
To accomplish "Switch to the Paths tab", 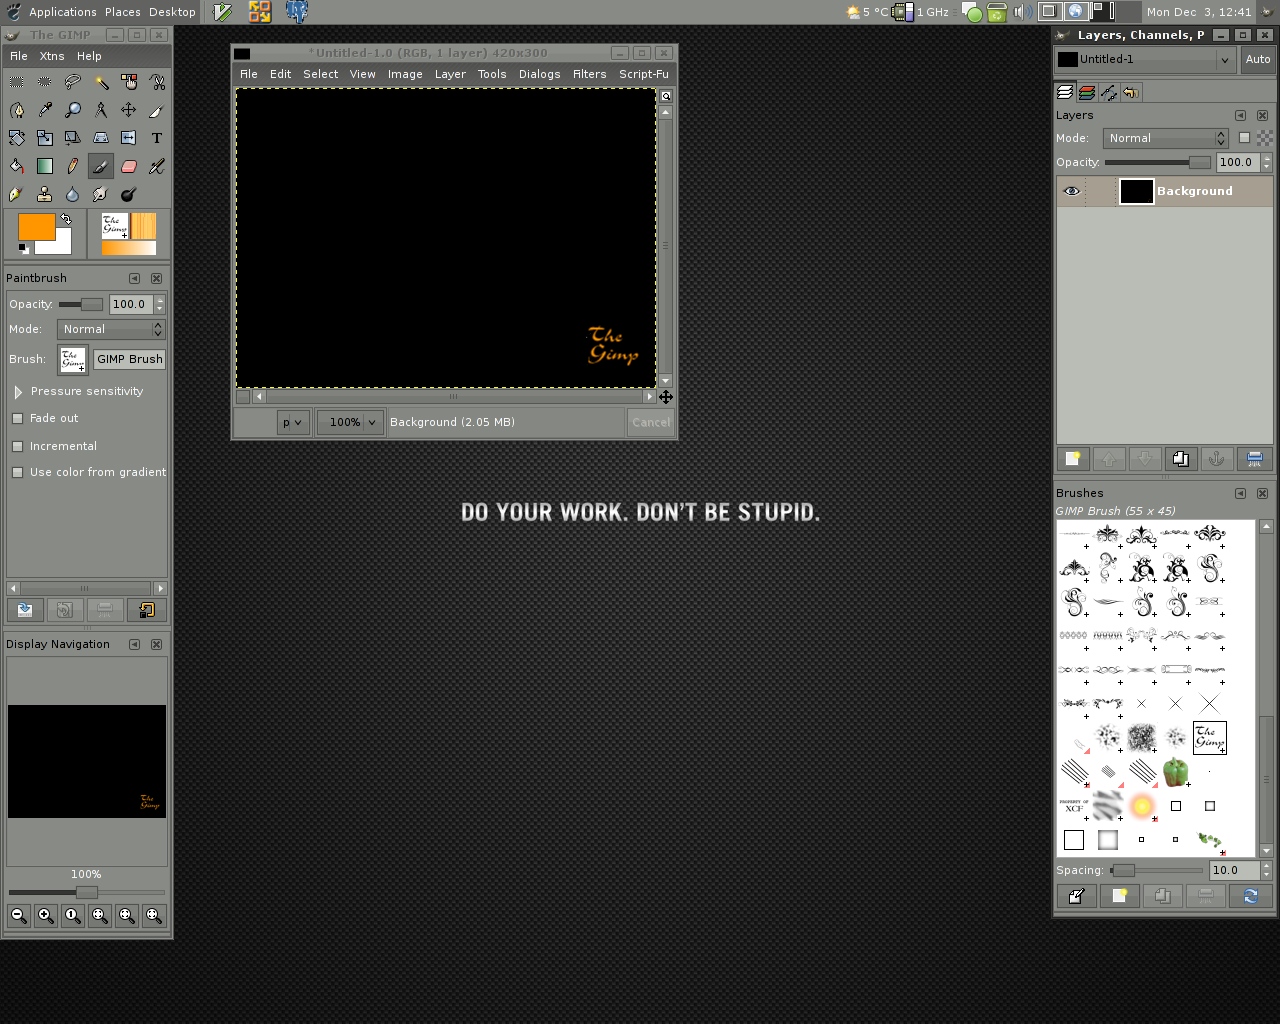I will pos(1109,93).
